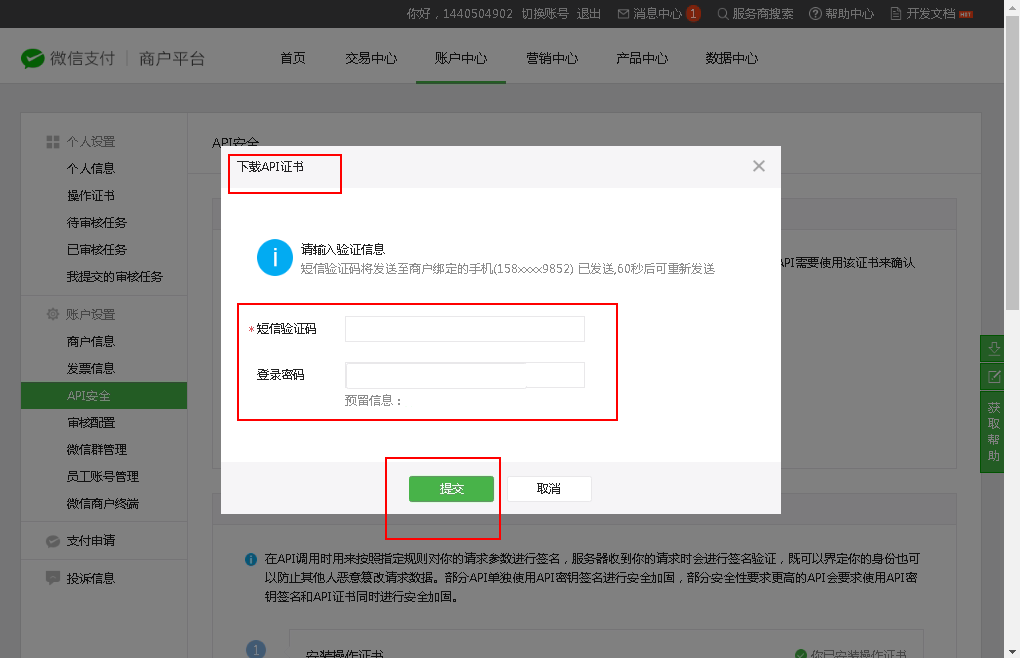Open 帮助中心 question mark icon
The height and width of the screenshot is (658, 1020).
815,14
